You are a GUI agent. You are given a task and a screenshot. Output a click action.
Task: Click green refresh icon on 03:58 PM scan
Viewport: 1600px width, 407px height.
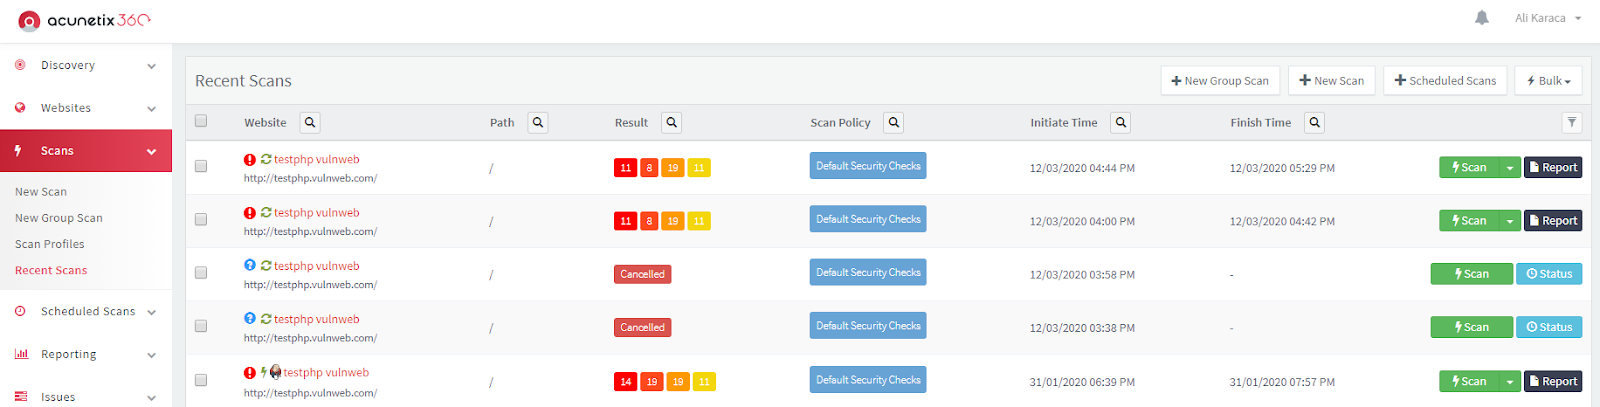(x=266, y=265)
